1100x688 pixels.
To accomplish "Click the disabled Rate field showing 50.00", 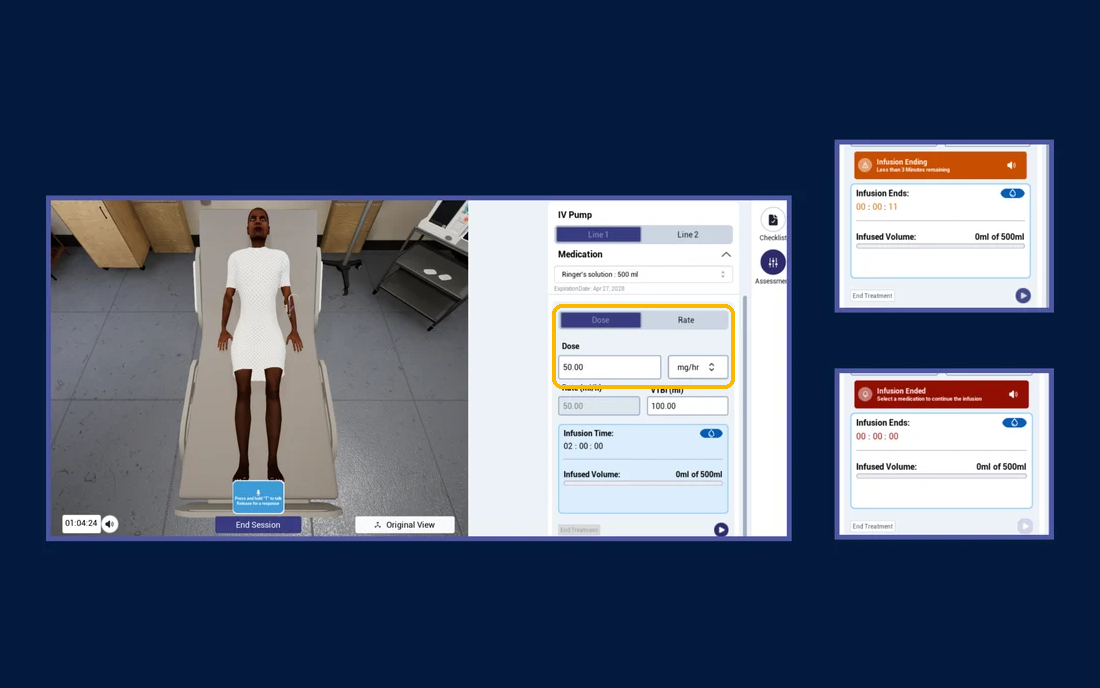I will click(599, 406).
